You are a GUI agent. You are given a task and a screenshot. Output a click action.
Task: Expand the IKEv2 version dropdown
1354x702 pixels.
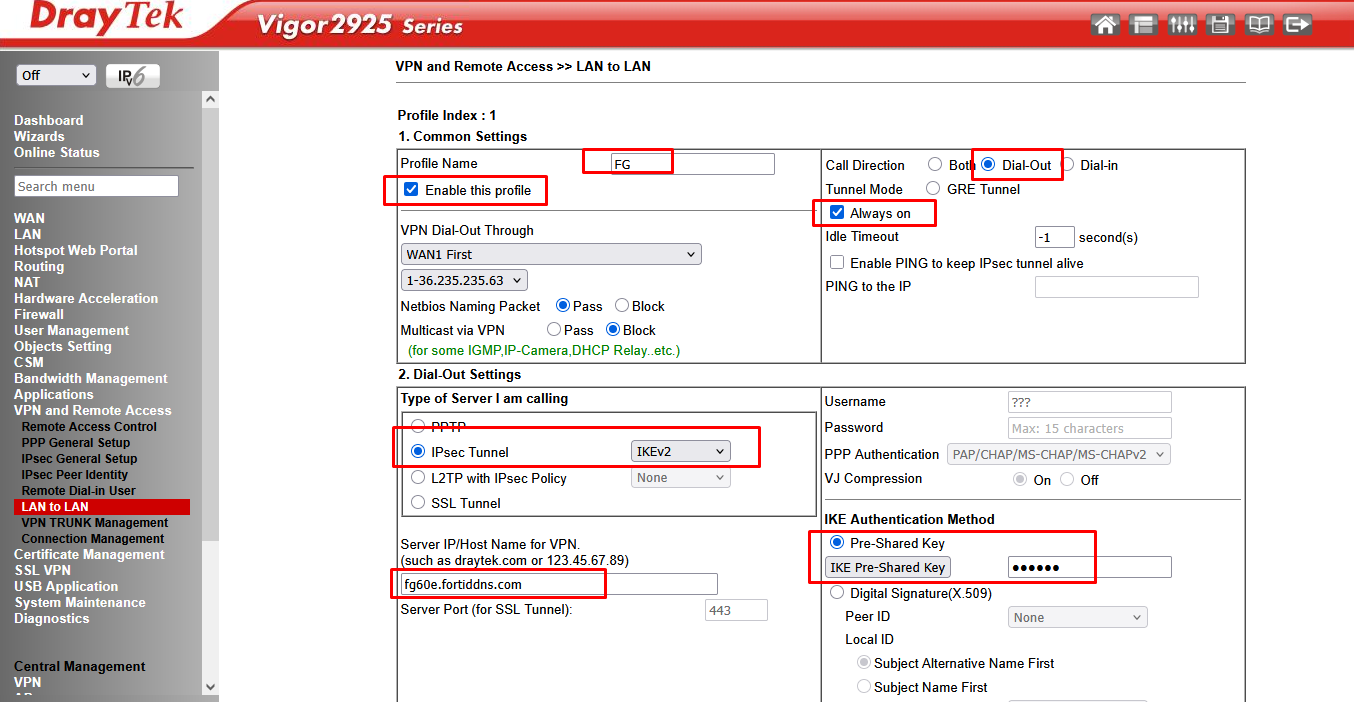(680, 452)
